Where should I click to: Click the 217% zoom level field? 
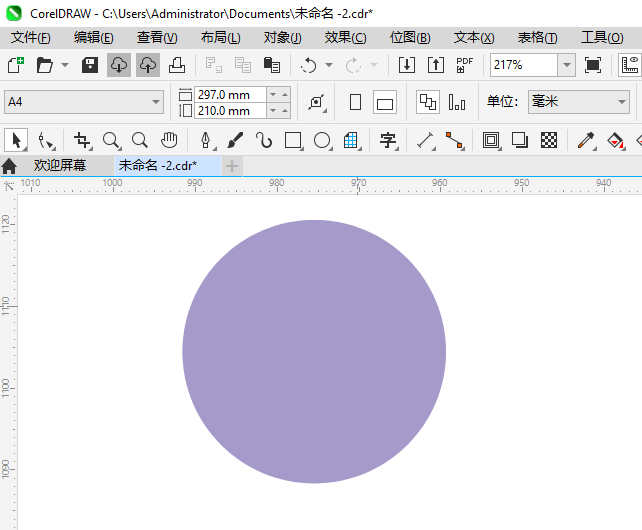[x=524, y=65]
